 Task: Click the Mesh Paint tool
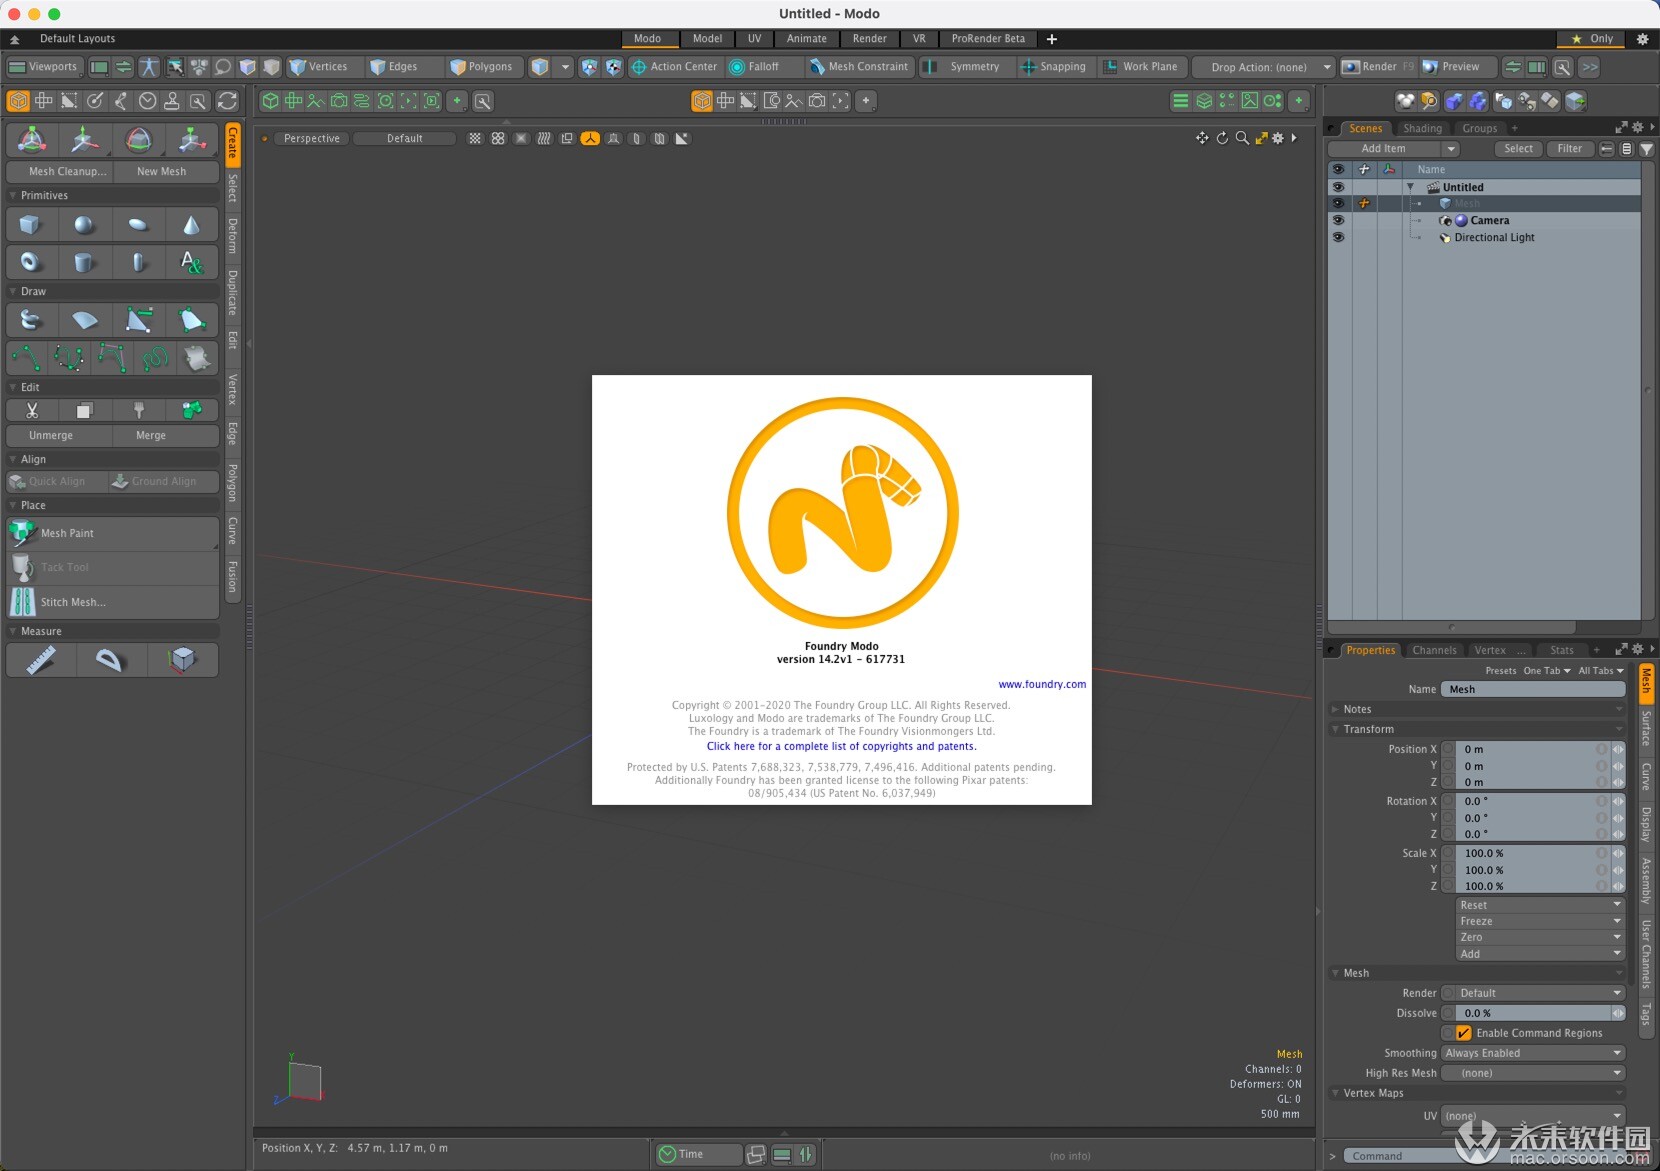(112, 533)
